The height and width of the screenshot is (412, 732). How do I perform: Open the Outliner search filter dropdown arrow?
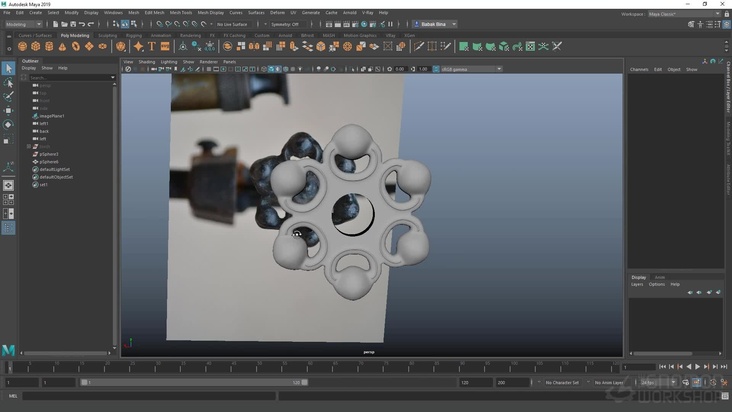tap(113, 77)
